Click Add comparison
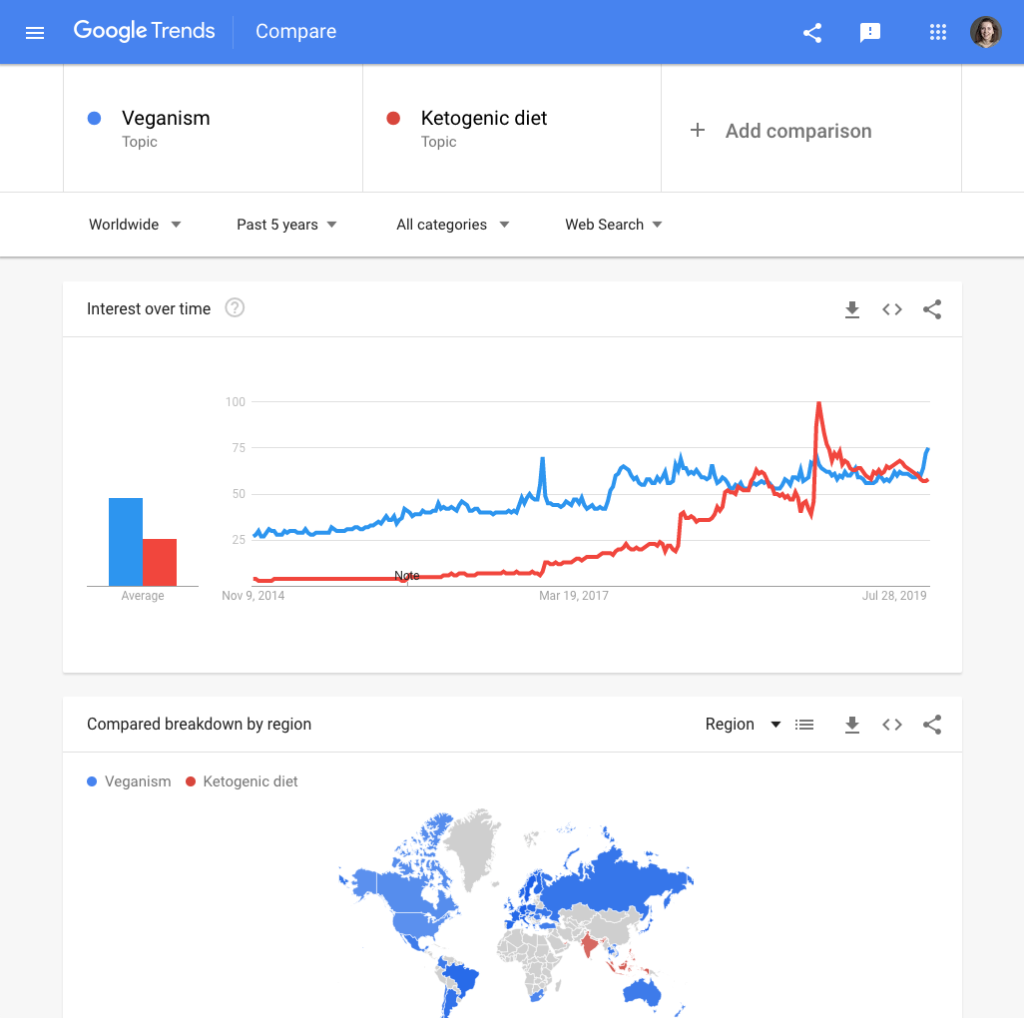This screenshot has width=1024, height=1018. 780,131
